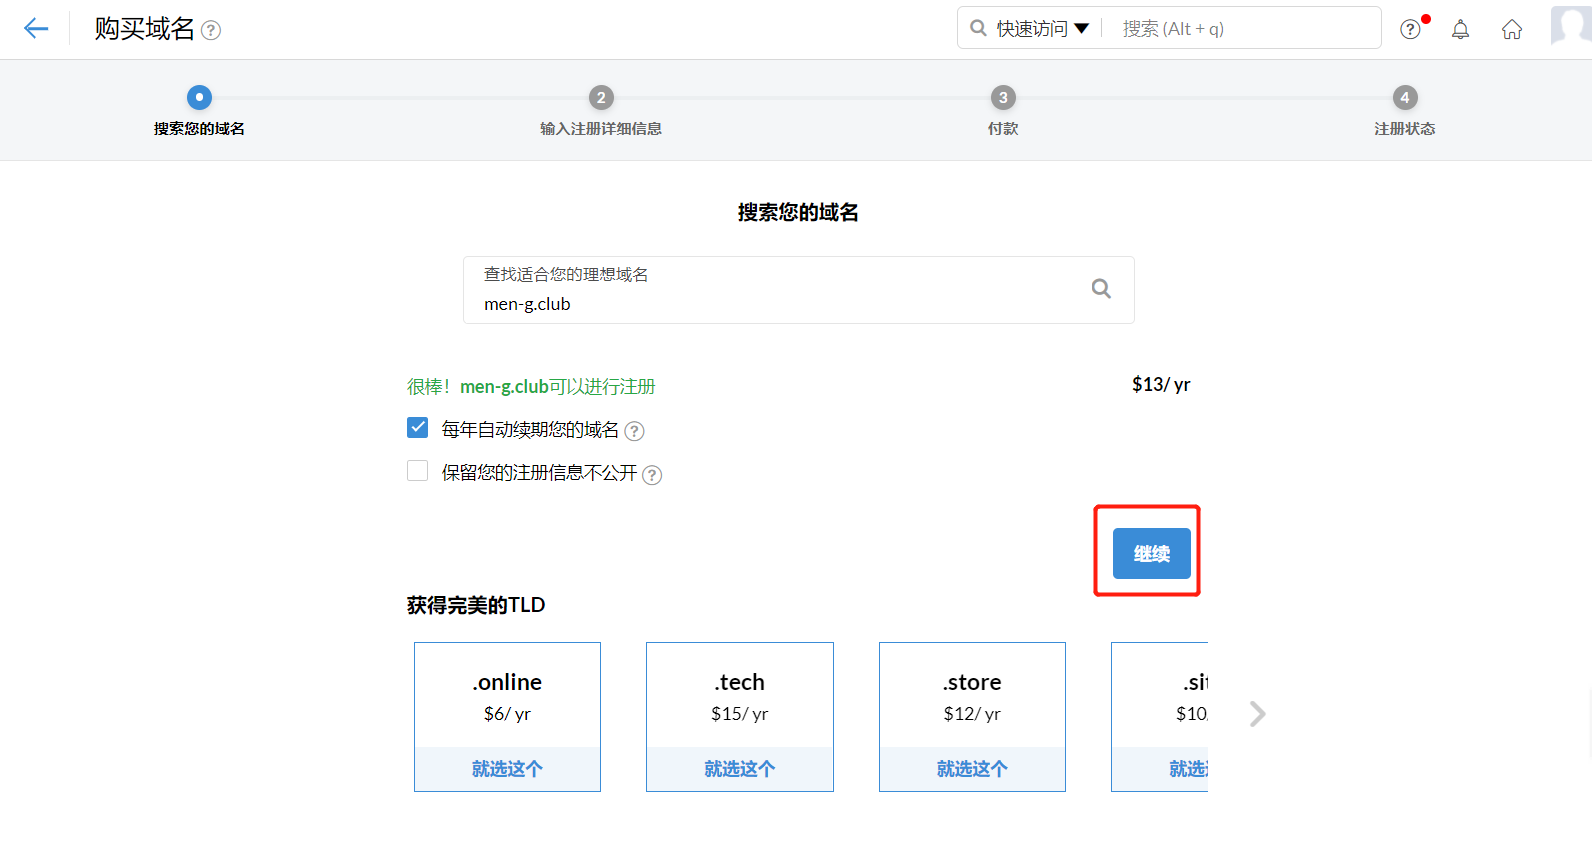Screen dimensions: 1592x842
Task: Click help icon beside 购买域名 title
Action: (x=211, y=31)
